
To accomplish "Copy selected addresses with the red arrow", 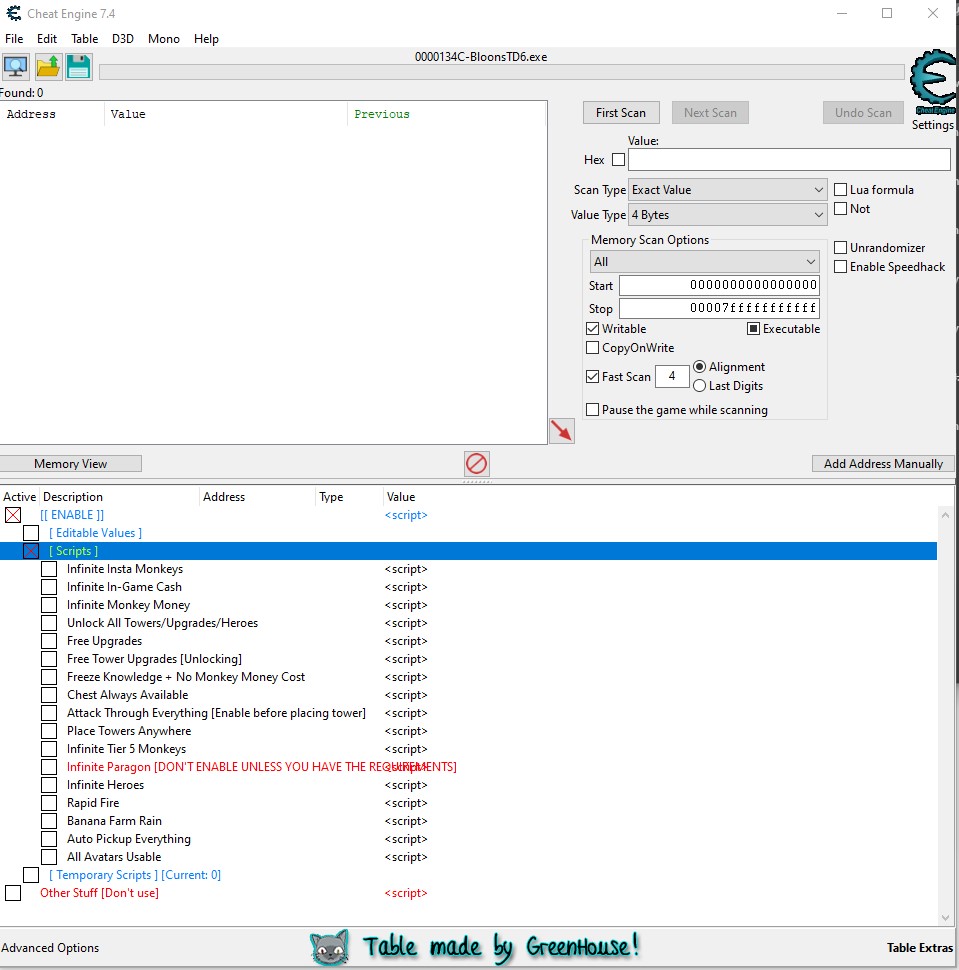I will [562, 431].
